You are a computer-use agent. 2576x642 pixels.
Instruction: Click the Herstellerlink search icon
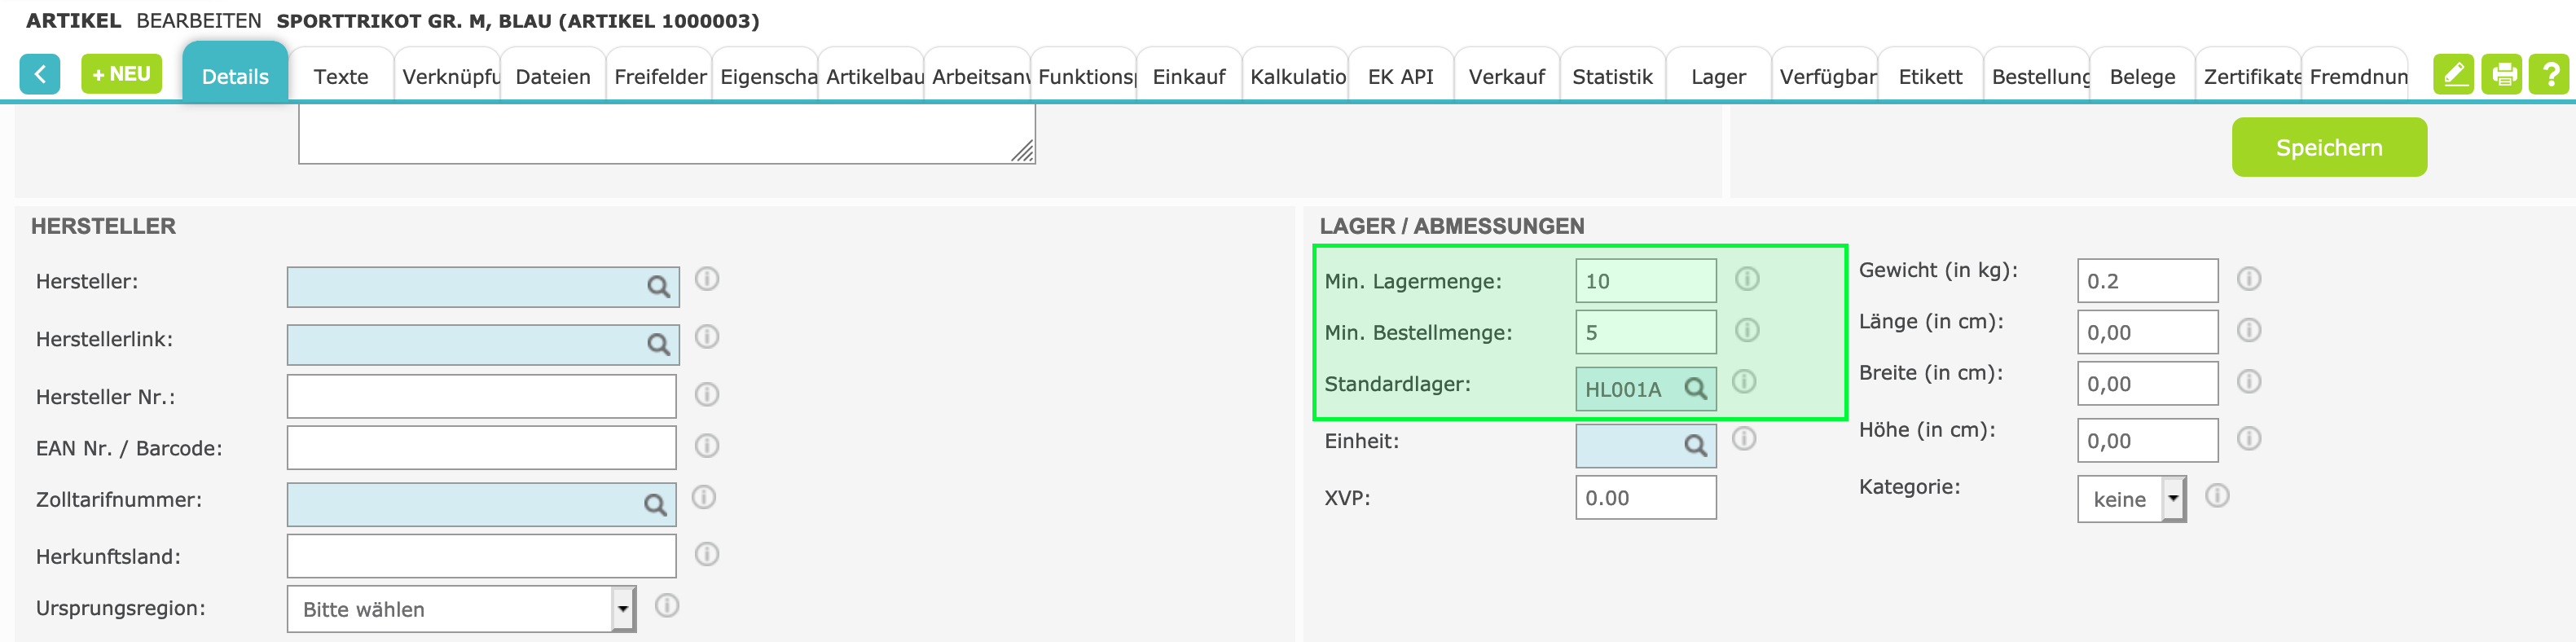tap(658, 345)
